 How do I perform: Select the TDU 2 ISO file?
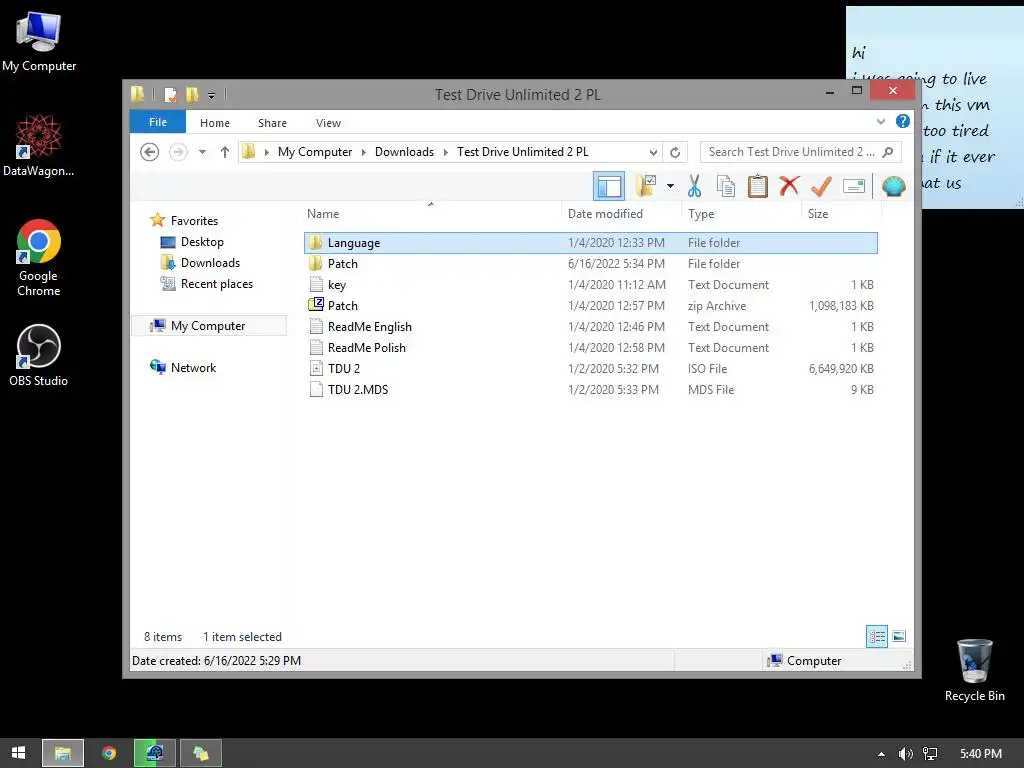[591, 368]
